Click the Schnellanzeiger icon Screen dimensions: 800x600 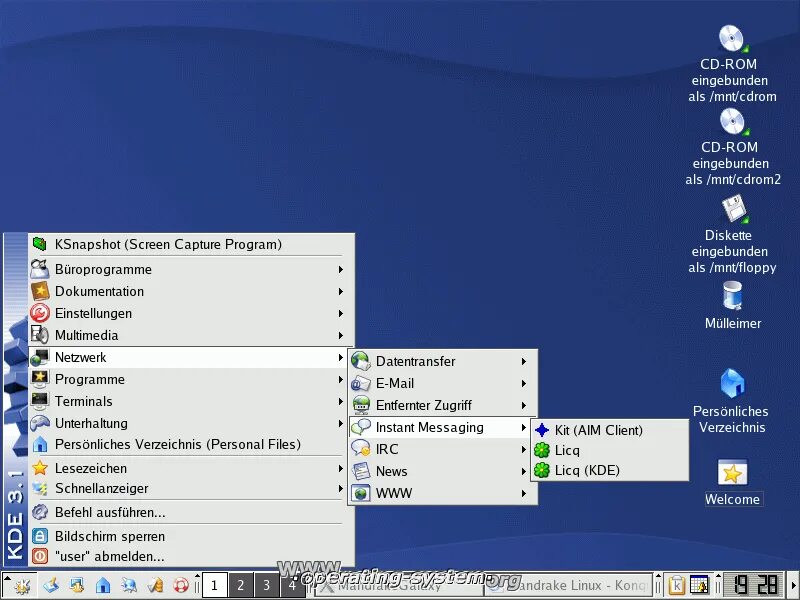click(x=40, y=488)
